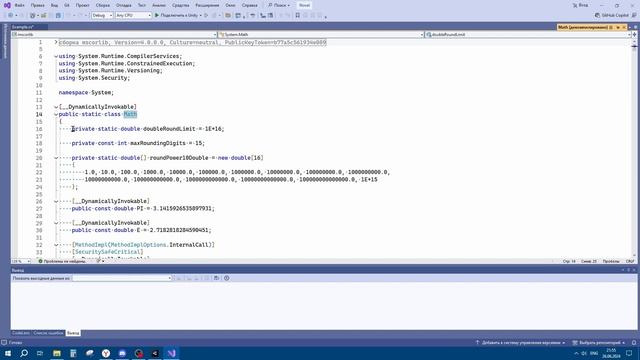
Task: Click the save all toolbar icon
Action: [x=58, y=15]
